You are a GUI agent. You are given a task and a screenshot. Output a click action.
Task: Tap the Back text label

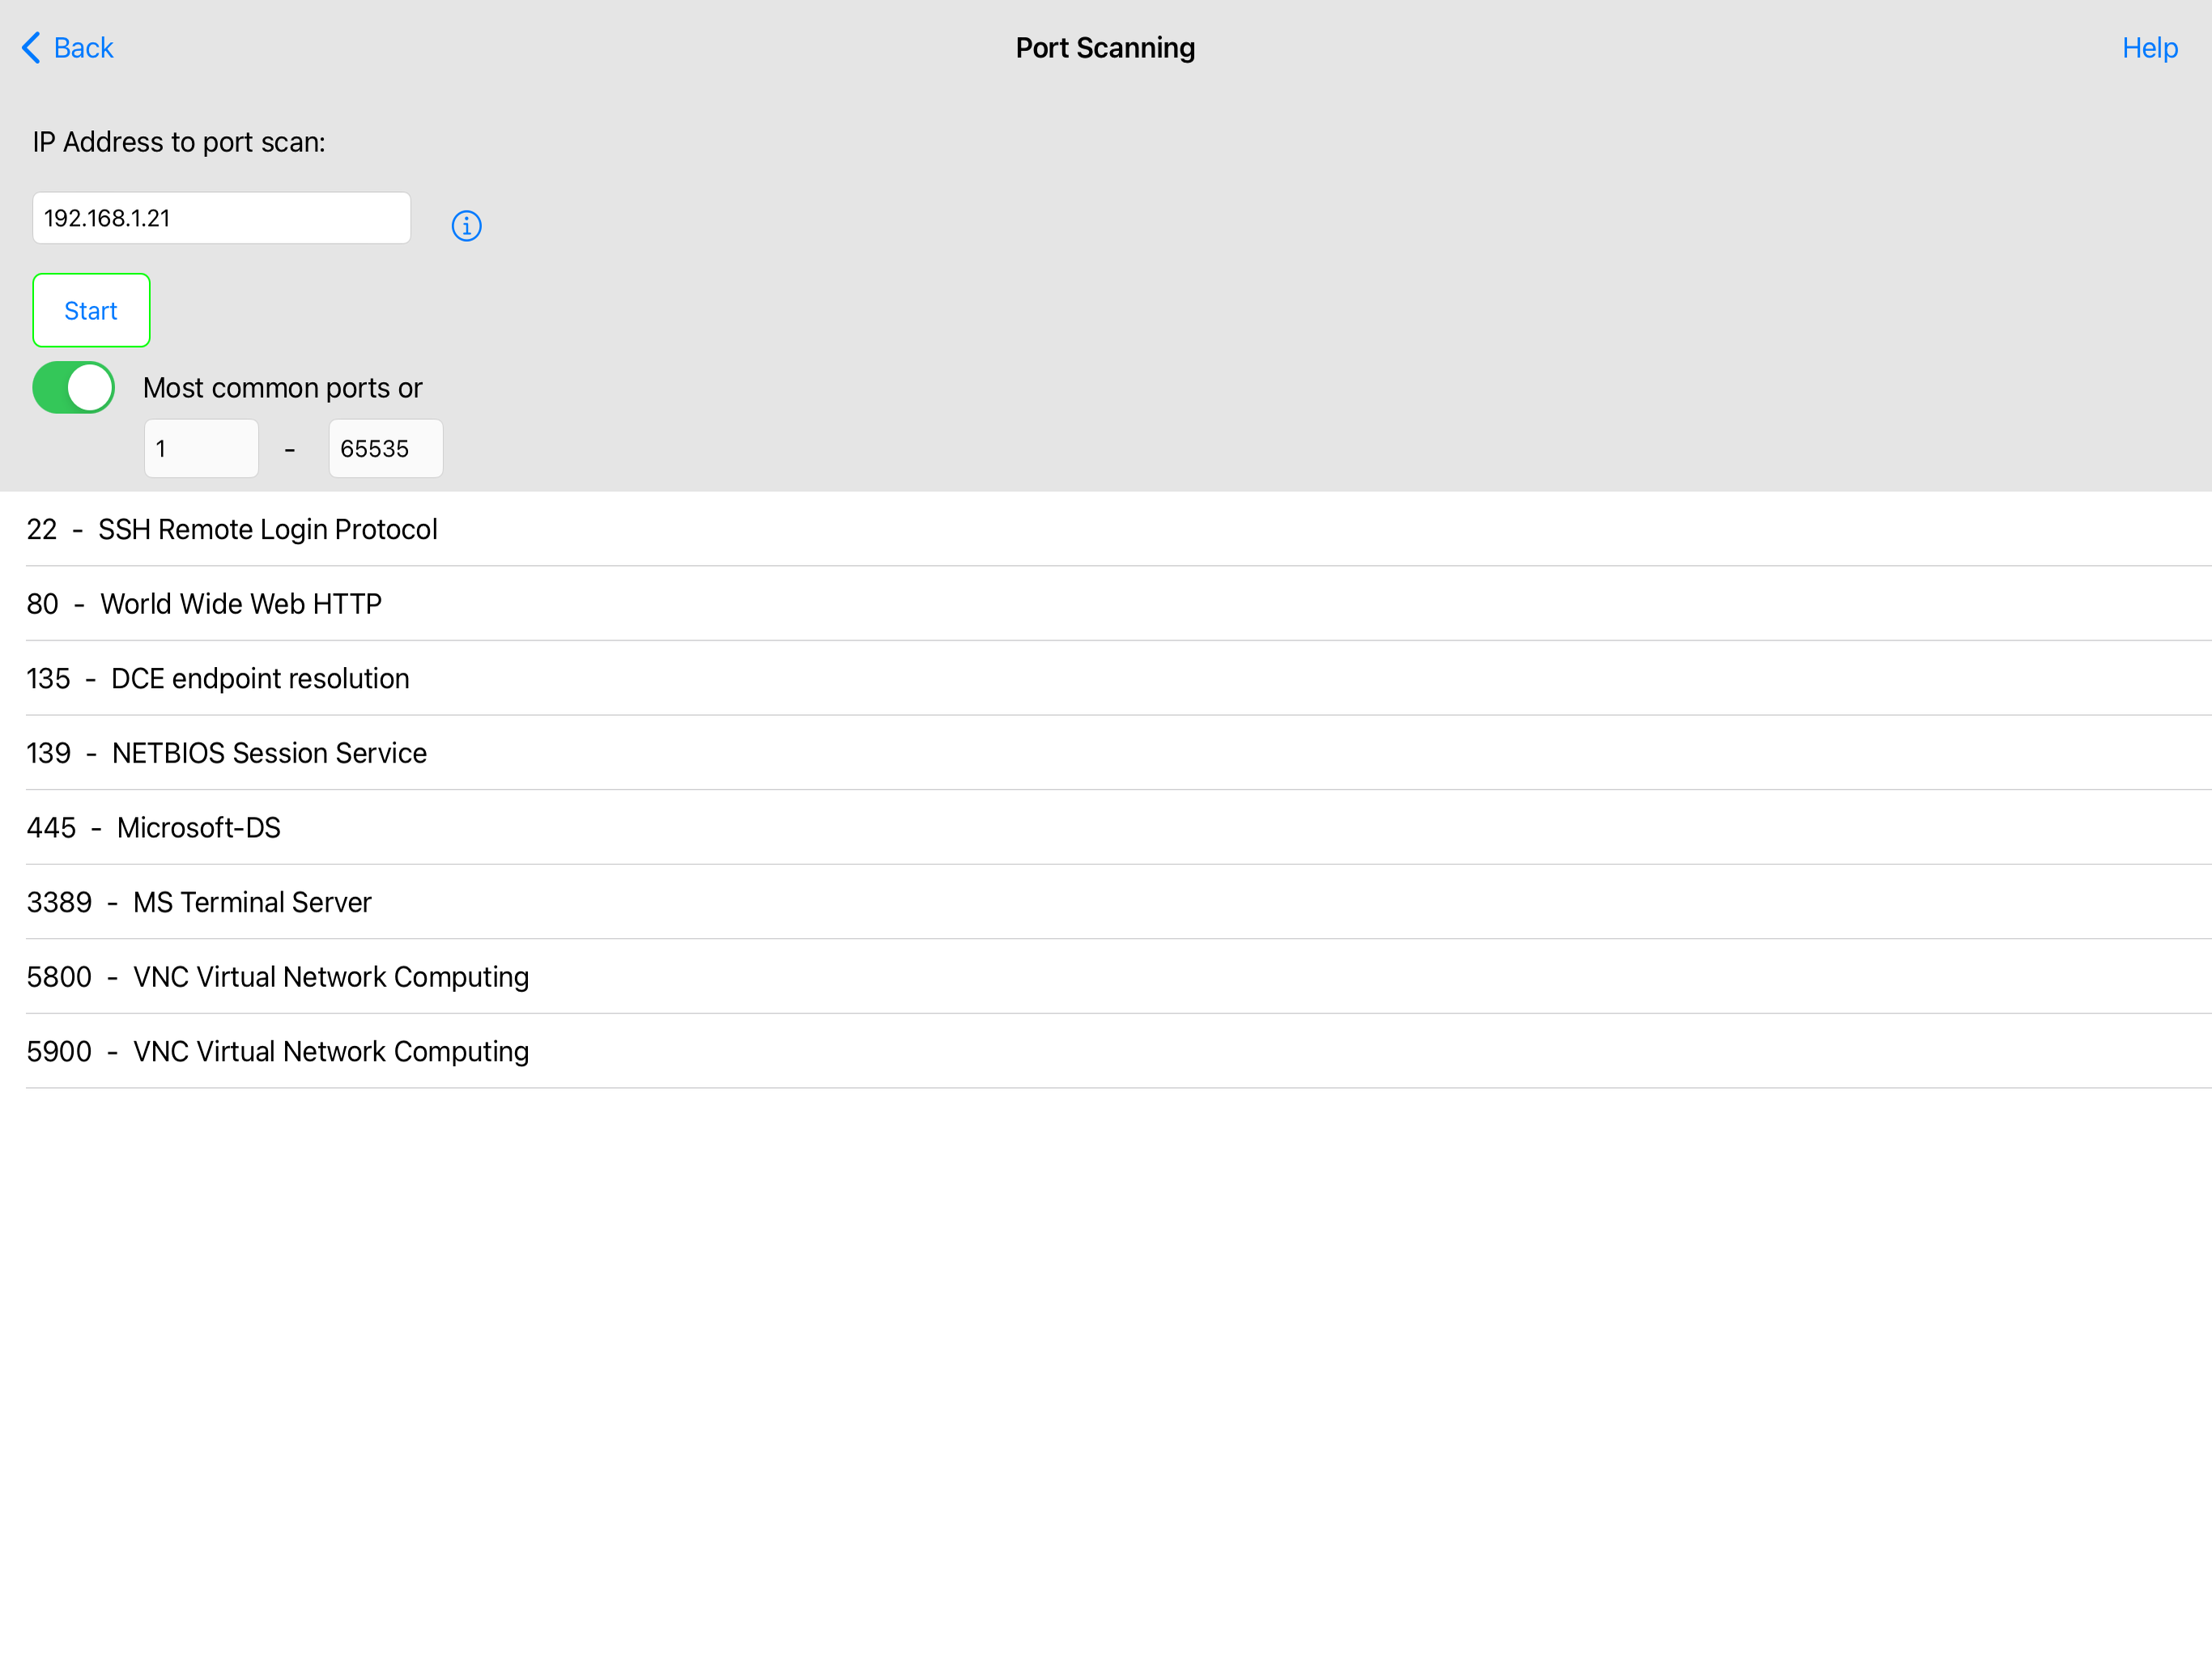84,48
